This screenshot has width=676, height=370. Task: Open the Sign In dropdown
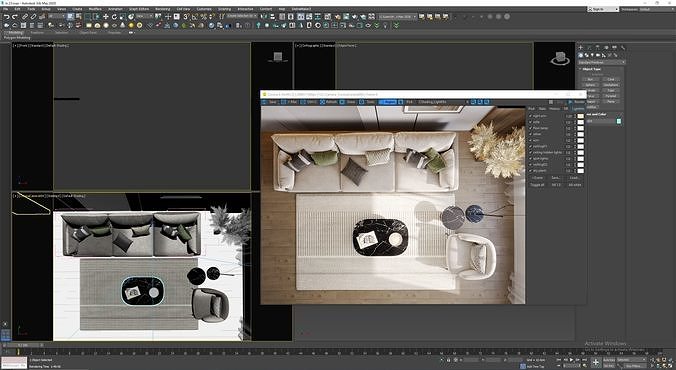603,9
